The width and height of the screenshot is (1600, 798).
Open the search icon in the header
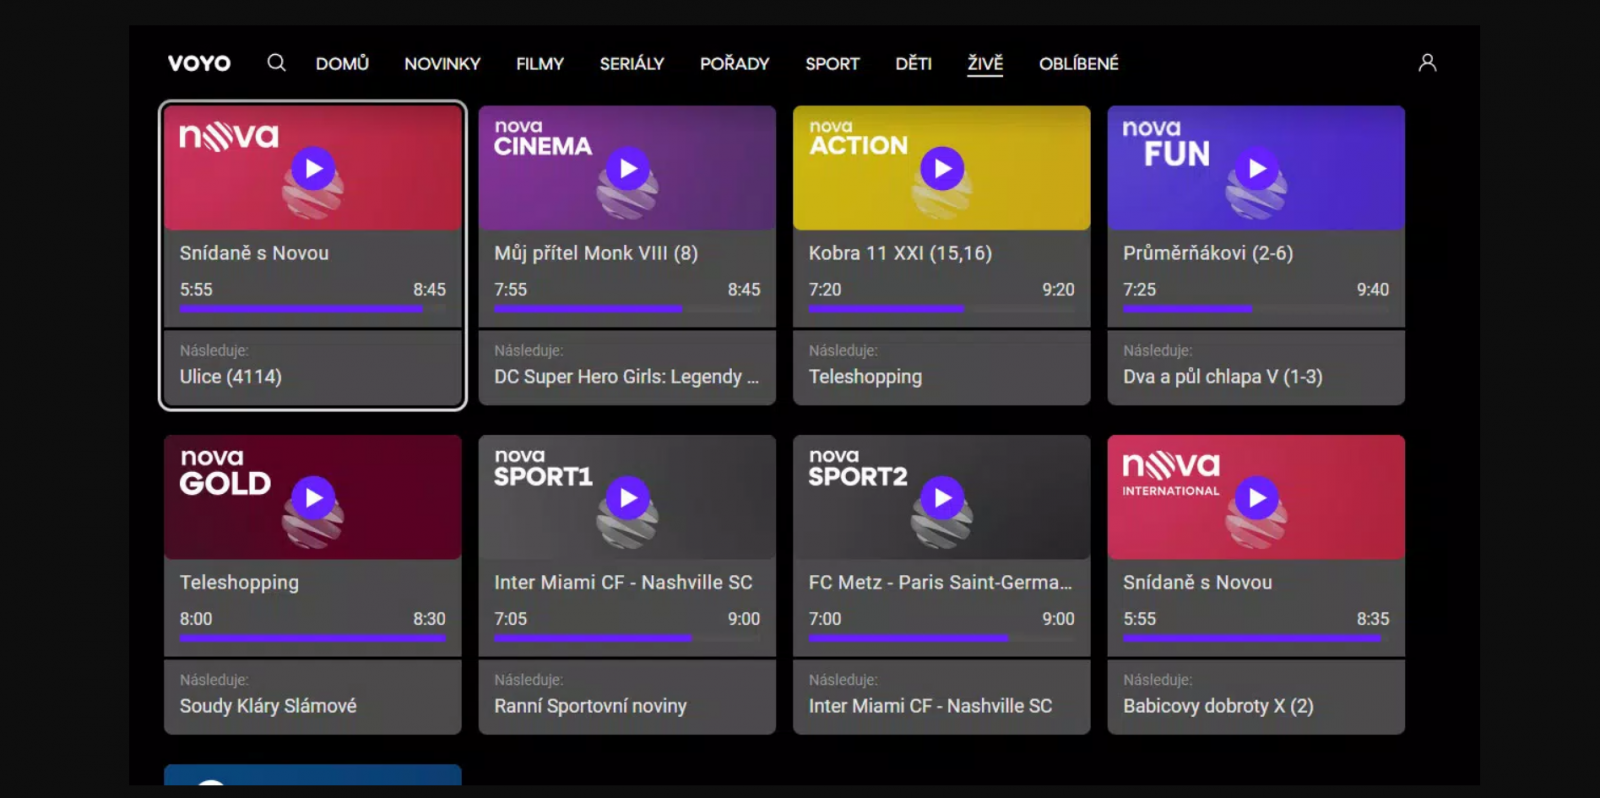(x=277, y=63)
